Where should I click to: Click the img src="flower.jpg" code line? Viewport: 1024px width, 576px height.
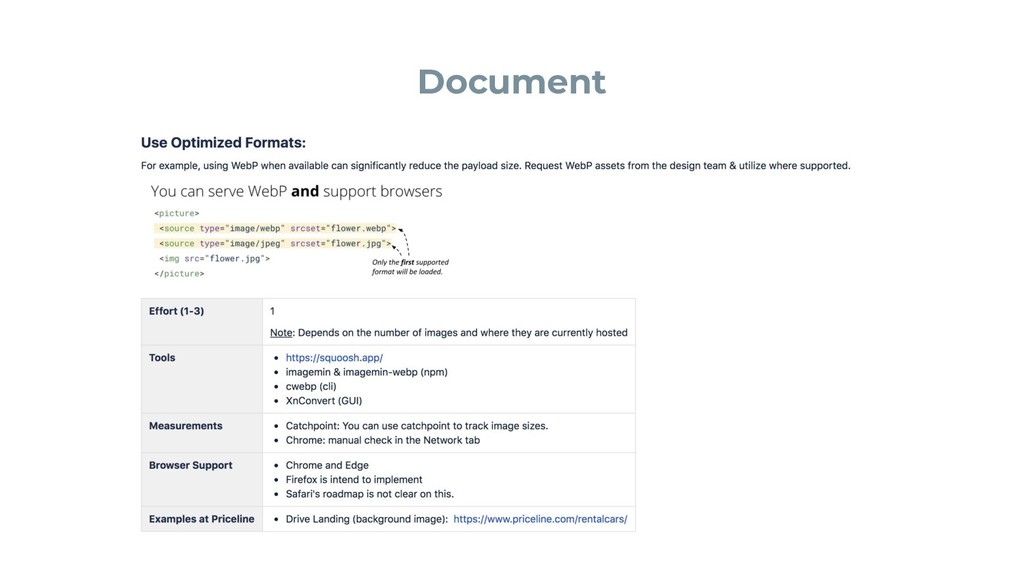(x=214, y=259)
